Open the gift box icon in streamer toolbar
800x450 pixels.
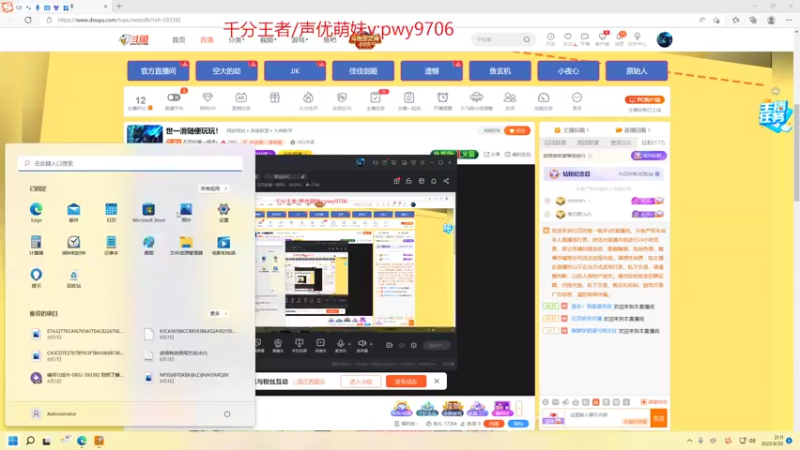click(274, 99)
